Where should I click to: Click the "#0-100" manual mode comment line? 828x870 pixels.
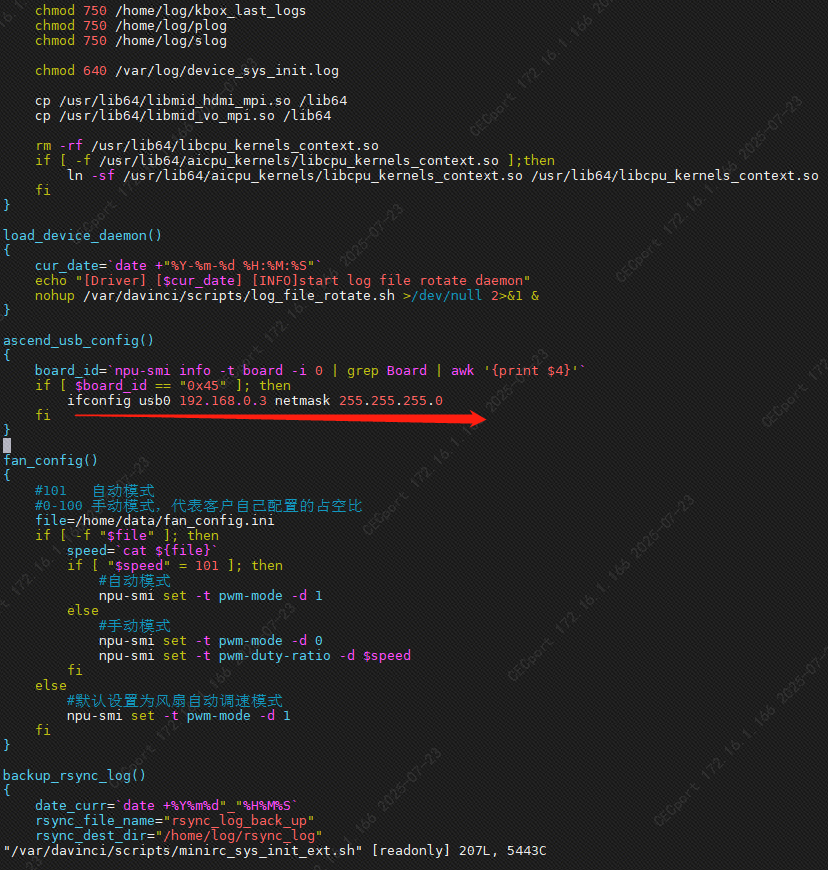pos(199,505)
